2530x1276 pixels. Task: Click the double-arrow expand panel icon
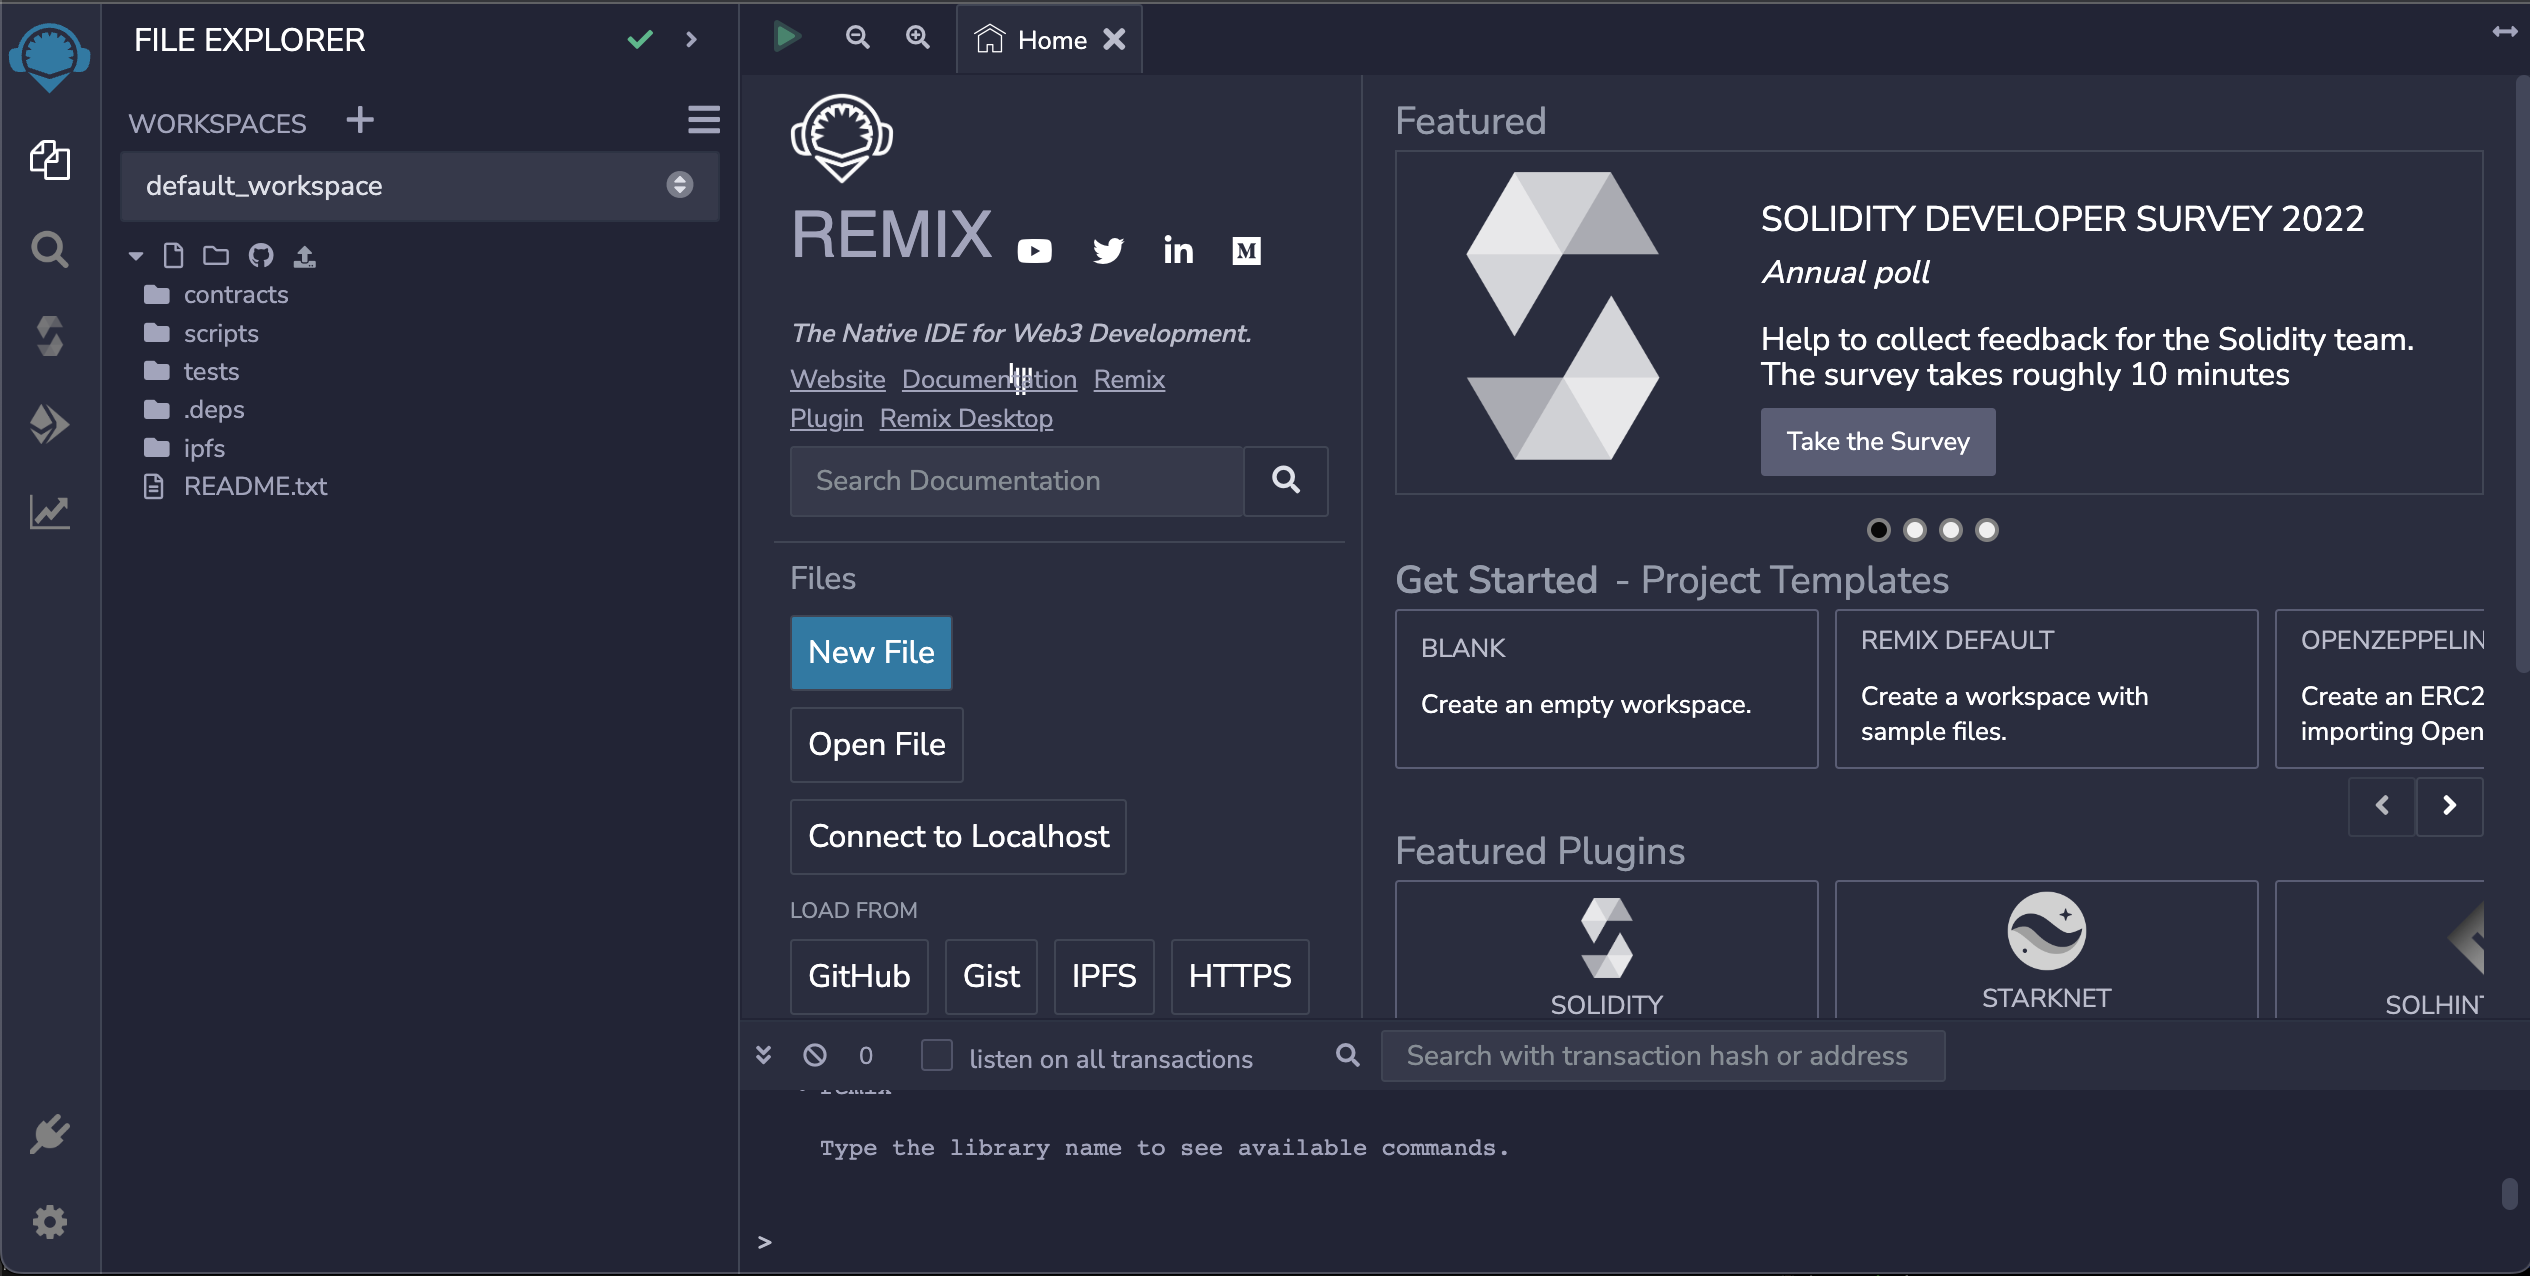[2504, 32]
